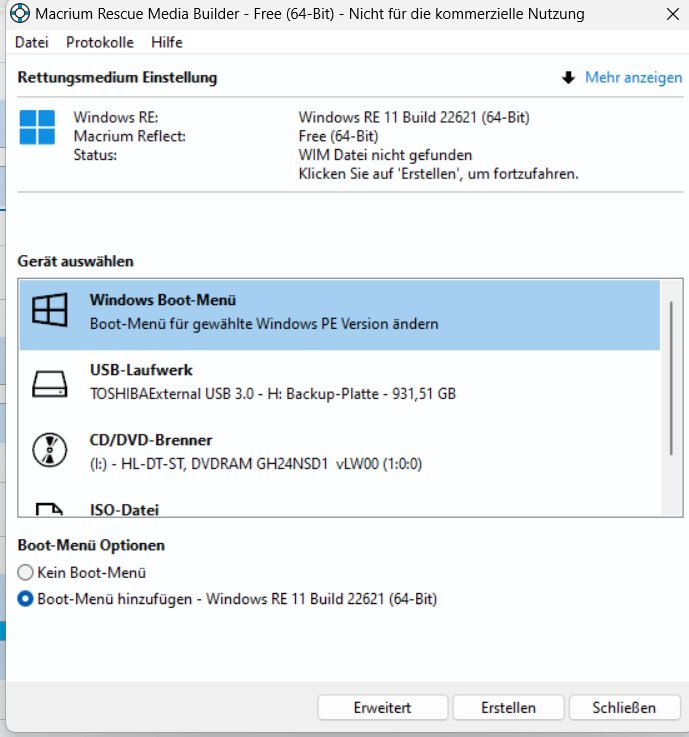Screen dimensions: 689x737
Task: Click the TOSHIBAExternal USB 3.0 description text
Action: pyautogui.click(x=273, y=394)
